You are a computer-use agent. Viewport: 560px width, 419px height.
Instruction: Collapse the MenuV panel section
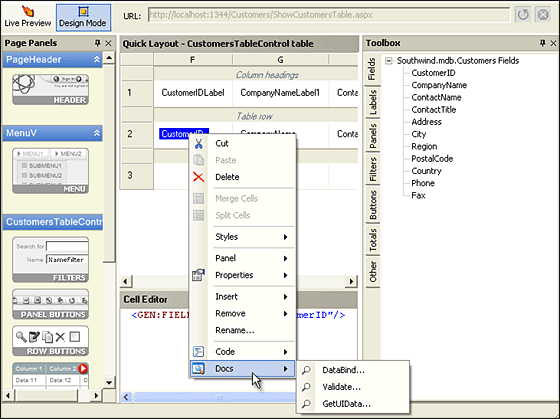97,133
